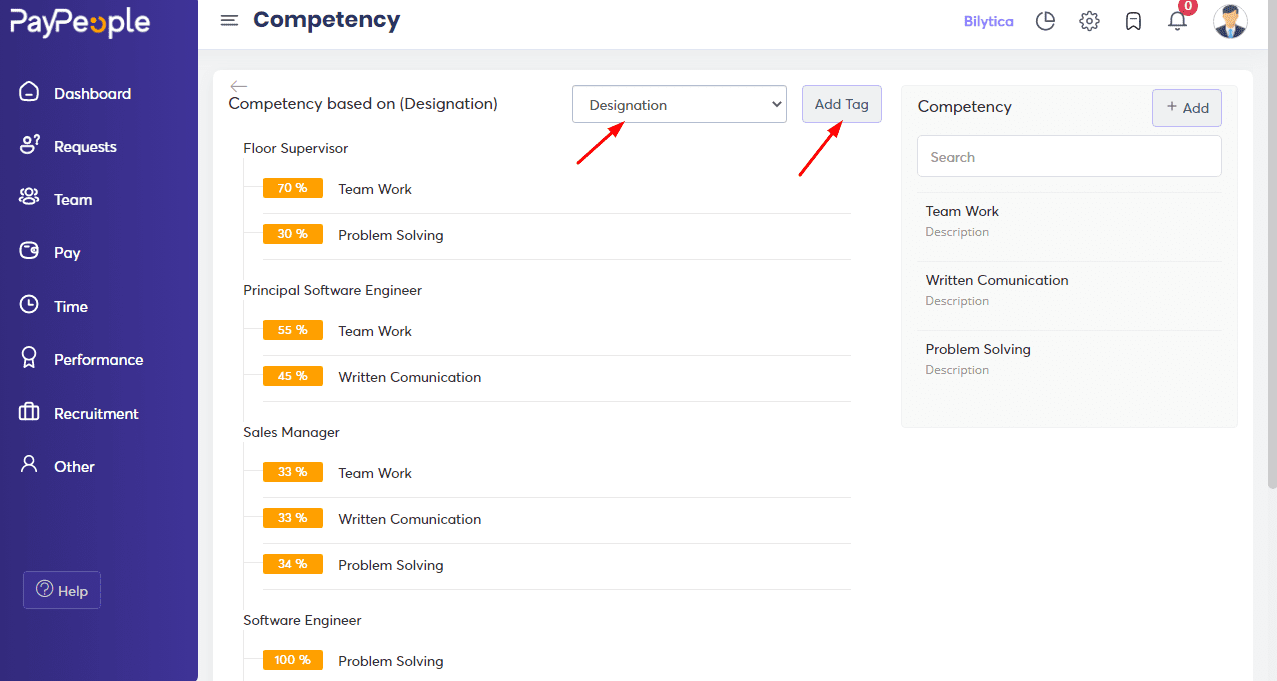Select the Principal Software Engineer designation
This screenshot has height=681, width=1277.
(333, 290)
